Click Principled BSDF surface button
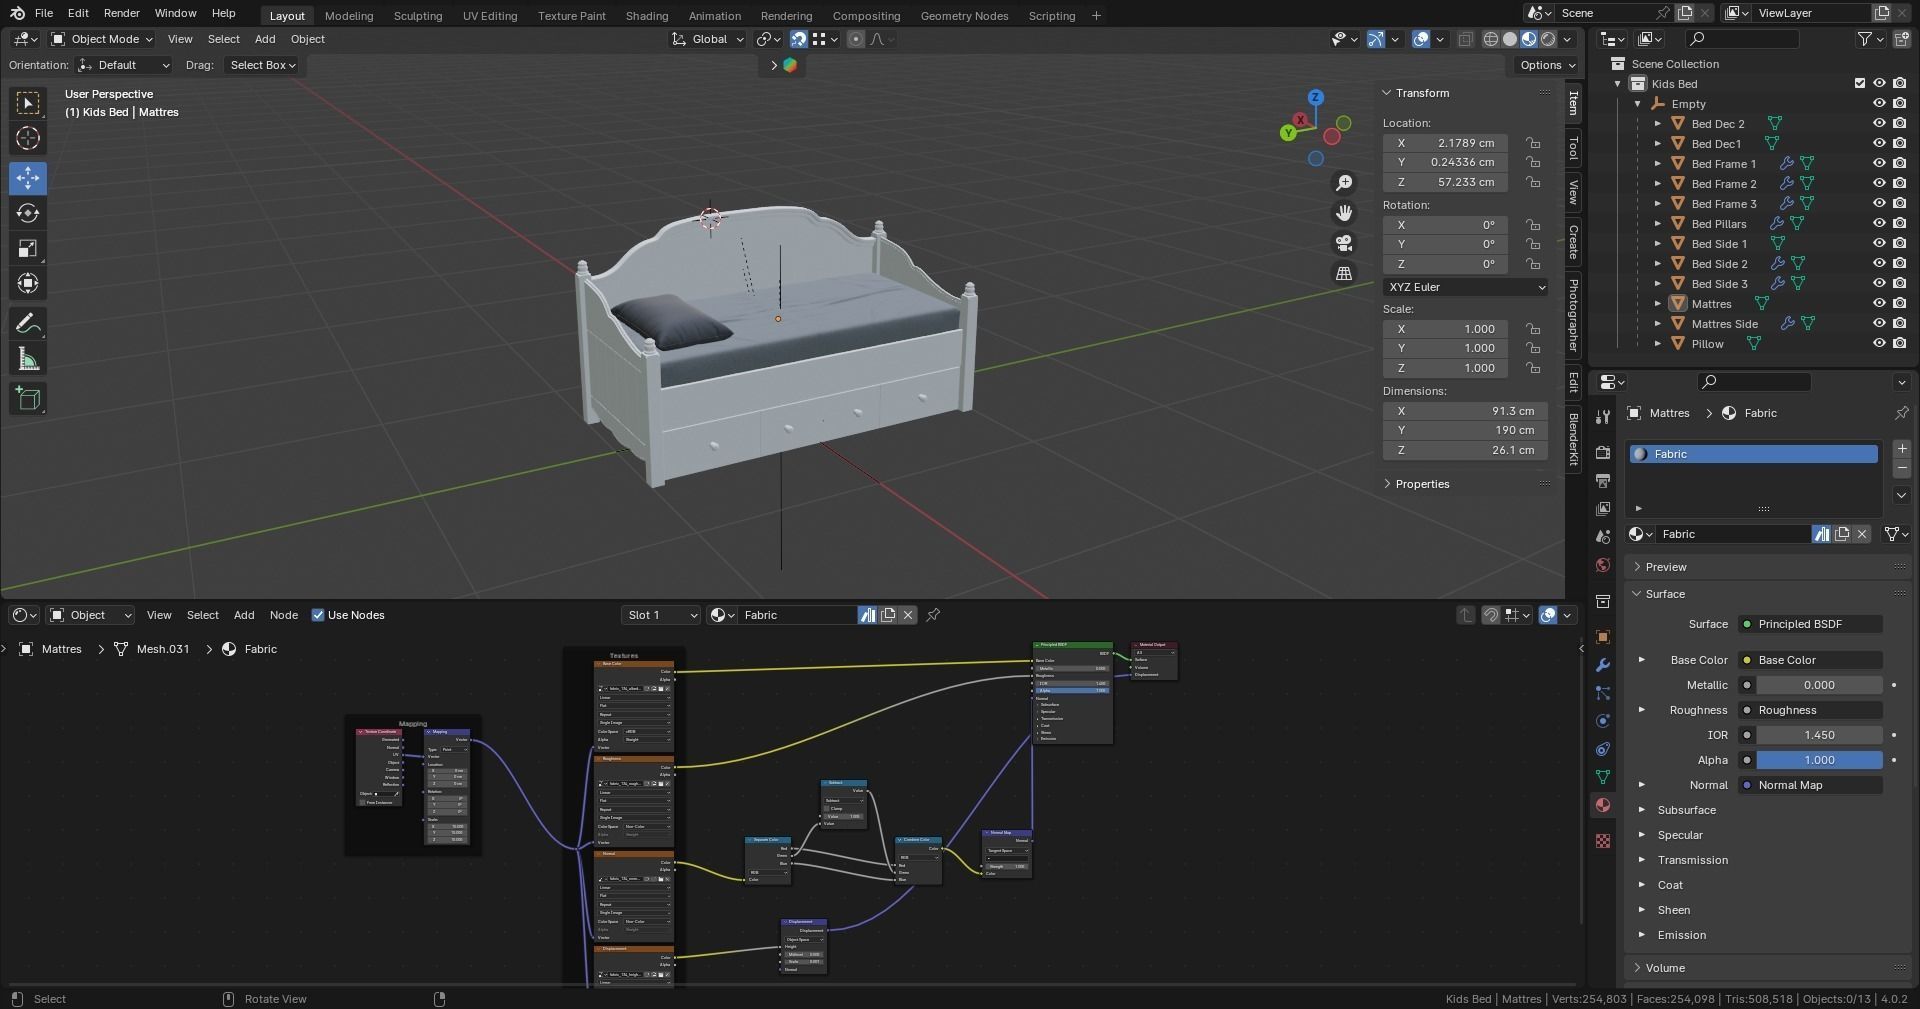1920x1009 pixels. tap(1810, 624)
